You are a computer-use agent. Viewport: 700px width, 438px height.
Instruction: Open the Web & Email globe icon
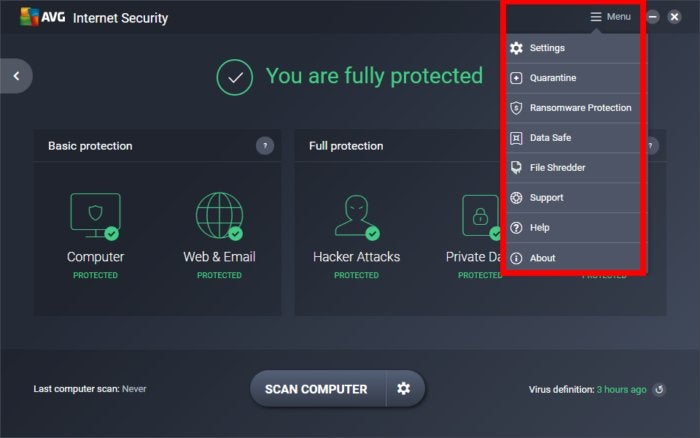click(219, 216)
